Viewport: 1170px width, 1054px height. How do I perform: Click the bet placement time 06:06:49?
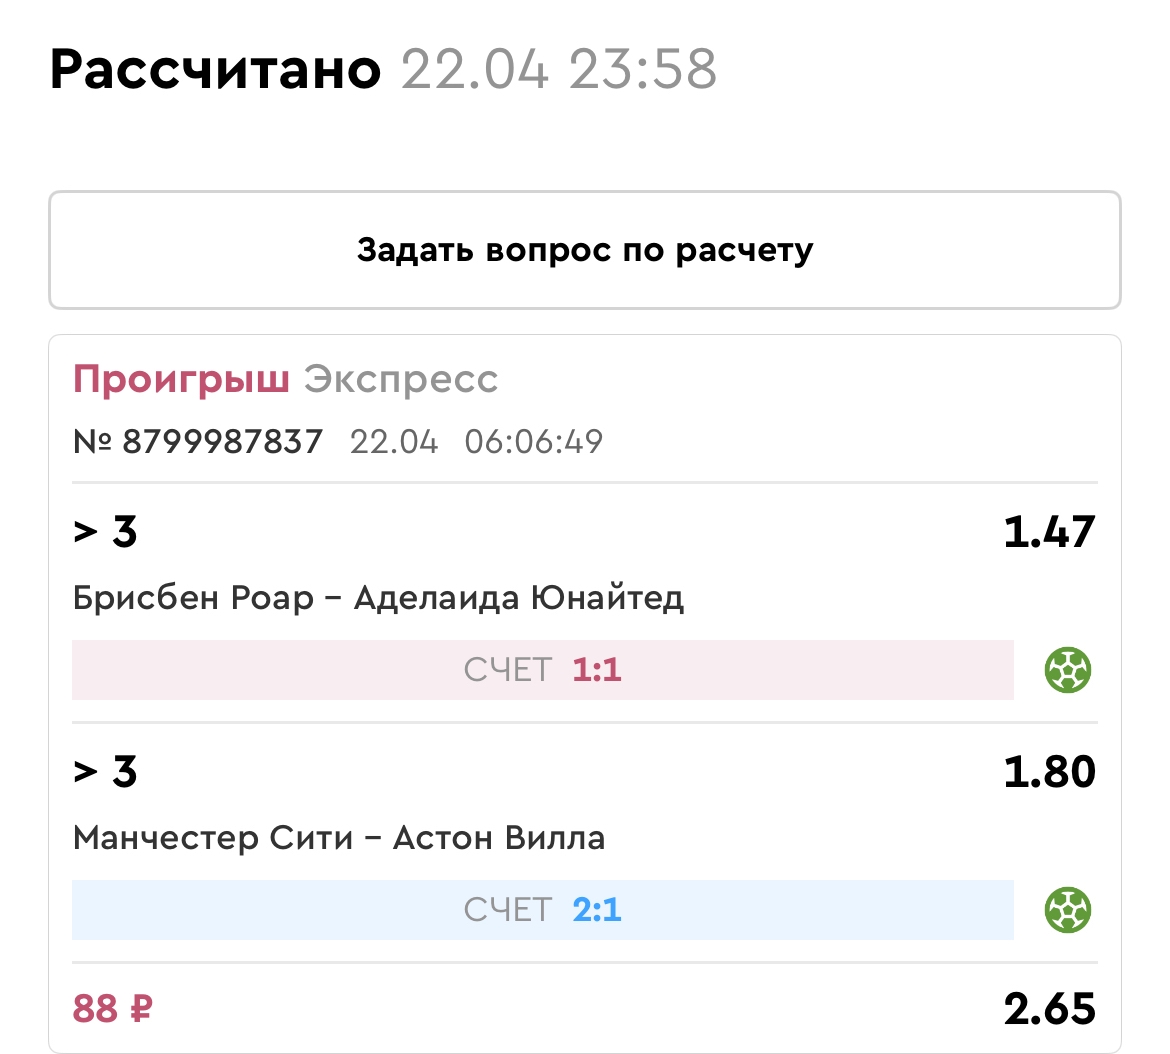(534, 442)
